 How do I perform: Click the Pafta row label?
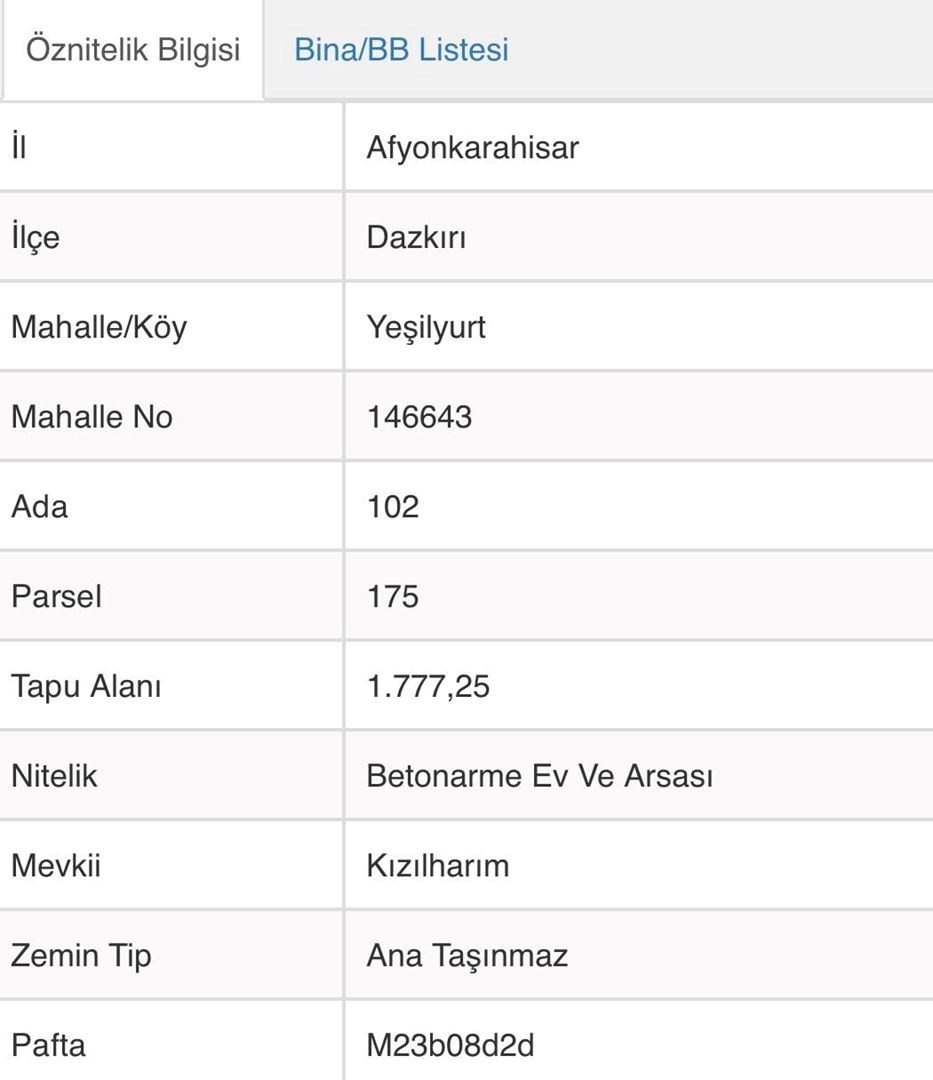[x=48, y=1045]
